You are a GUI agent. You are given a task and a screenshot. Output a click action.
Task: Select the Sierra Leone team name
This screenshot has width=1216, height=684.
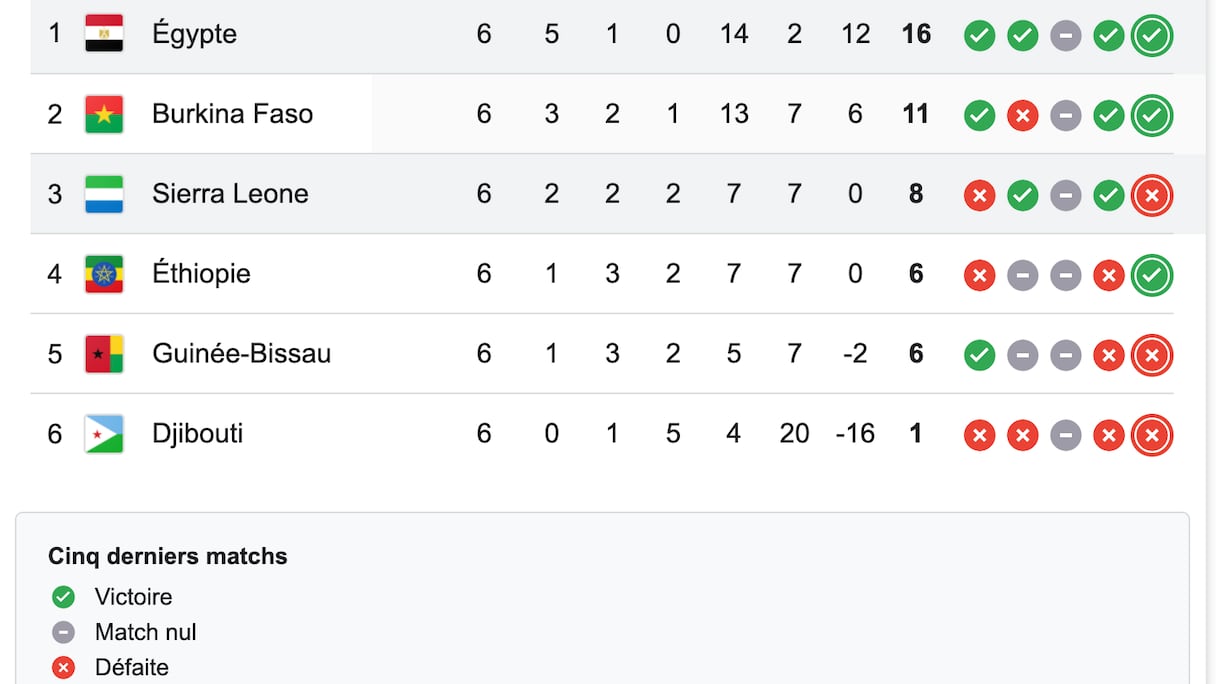(x=230, y=194)
